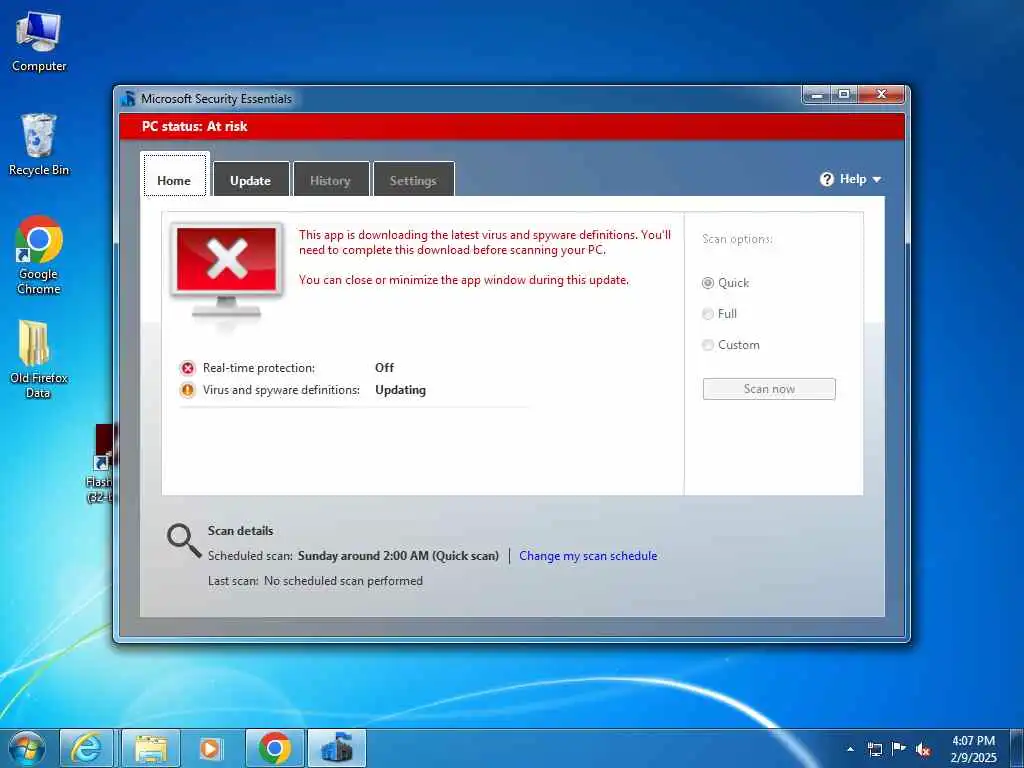Viewport: 1024px width, 768px height.
Task: Click the network status tray icon
Action: tap(874, 749)
